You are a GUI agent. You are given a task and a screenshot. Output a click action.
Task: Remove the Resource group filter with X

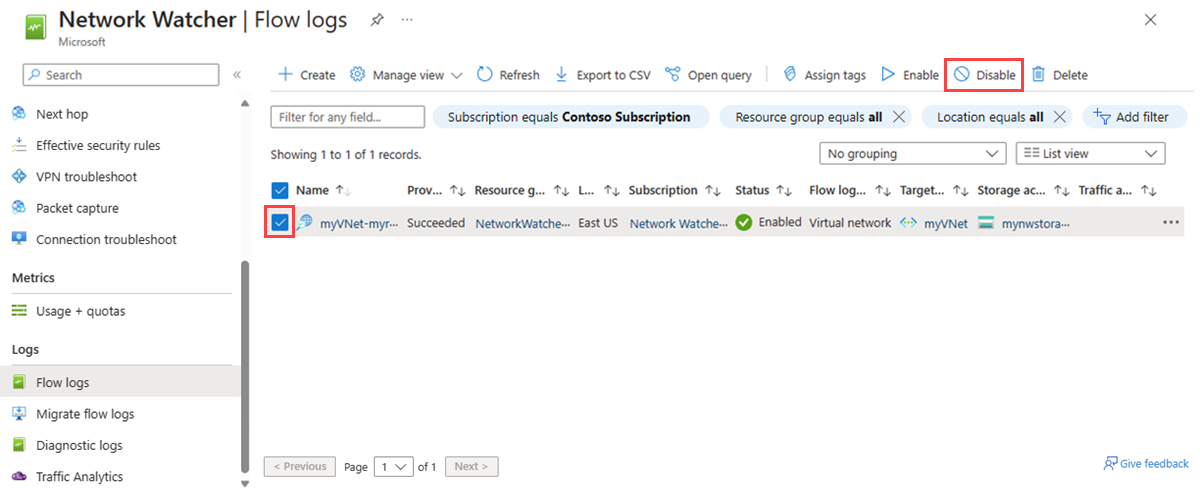pyautogui.click(x=898, y=117)
